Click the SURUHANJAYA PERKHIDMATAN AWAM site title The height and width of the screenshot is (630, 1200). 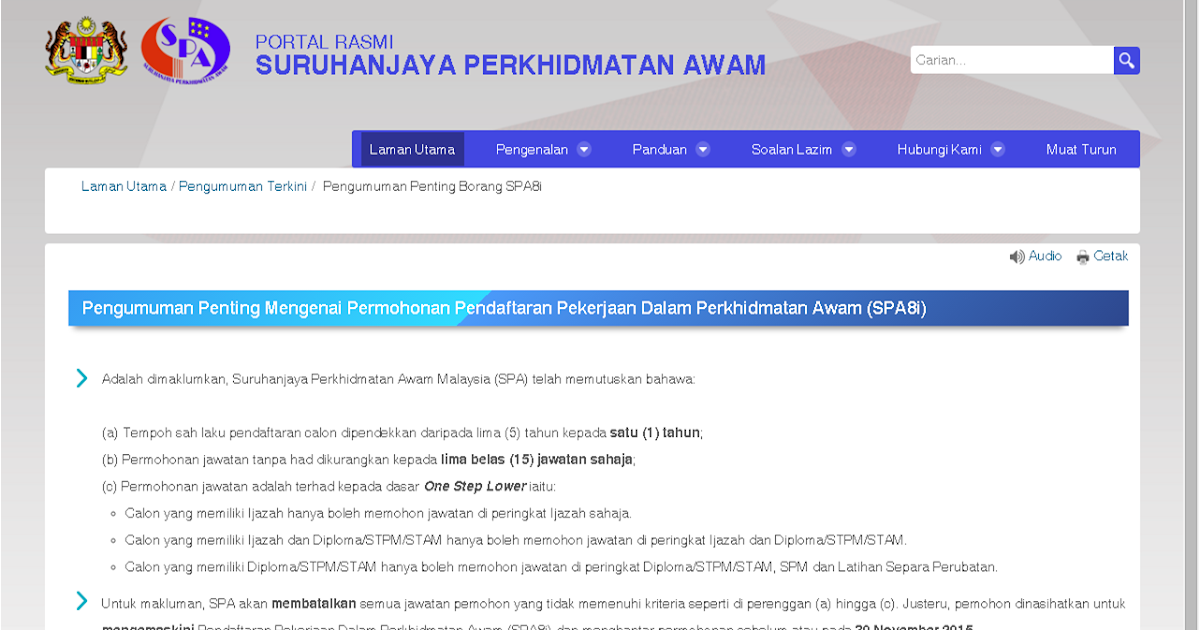(510, 66)
